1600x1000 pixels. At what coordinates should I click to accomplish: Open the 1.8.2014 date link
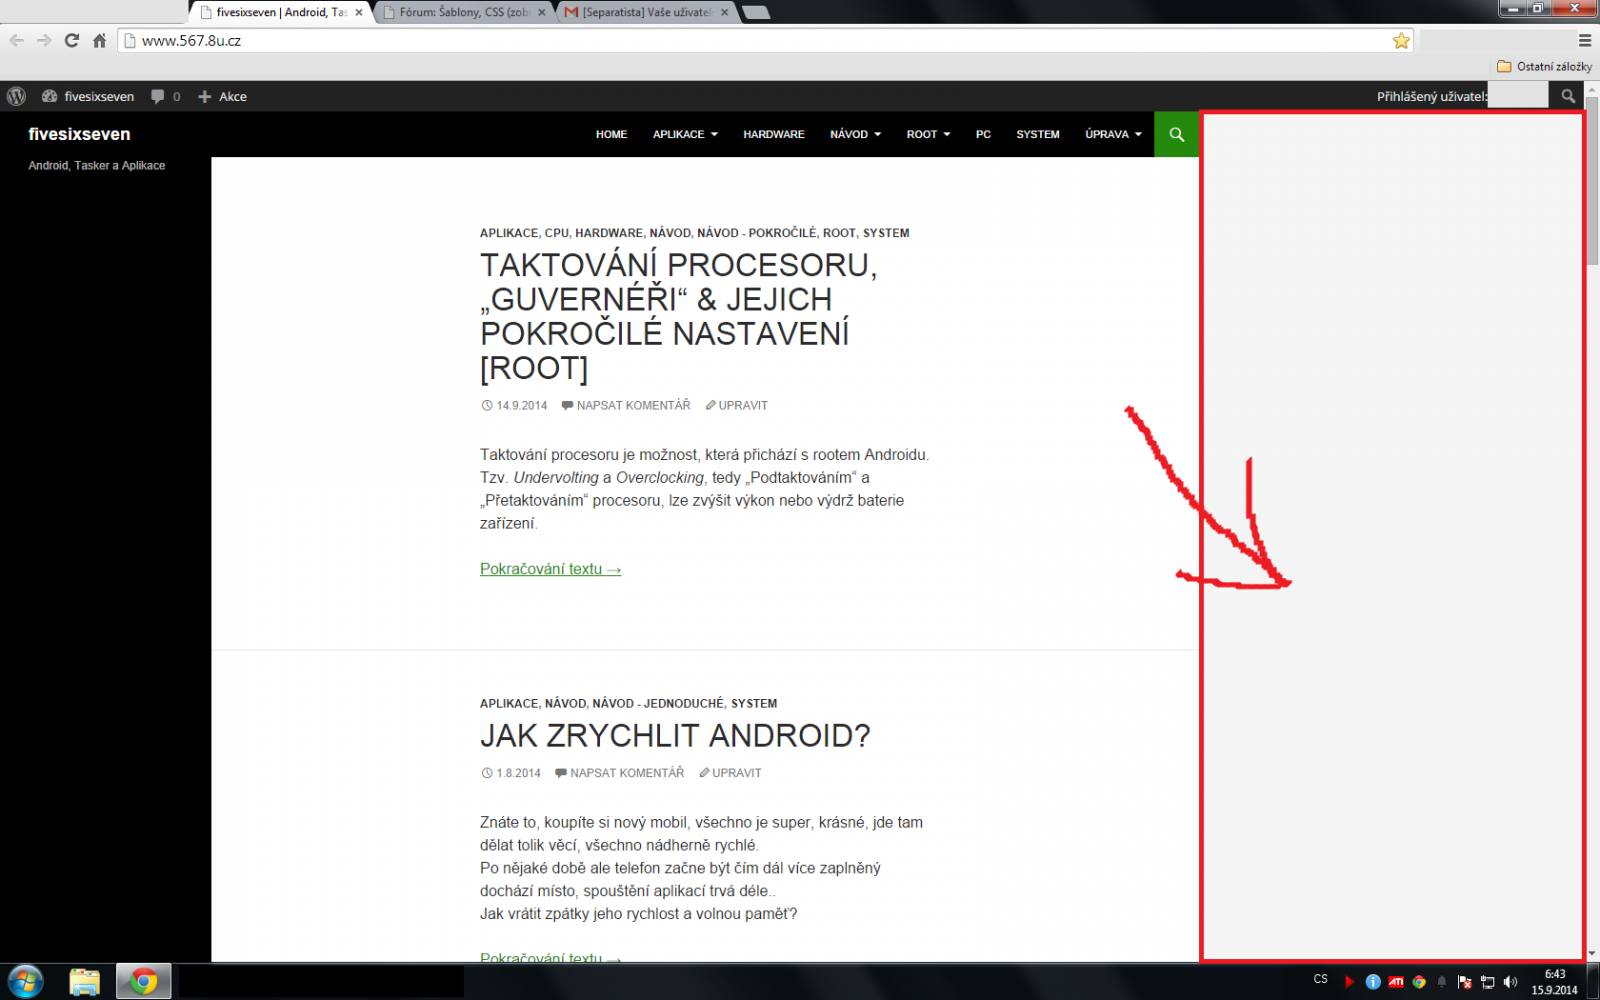coord(511,773)
